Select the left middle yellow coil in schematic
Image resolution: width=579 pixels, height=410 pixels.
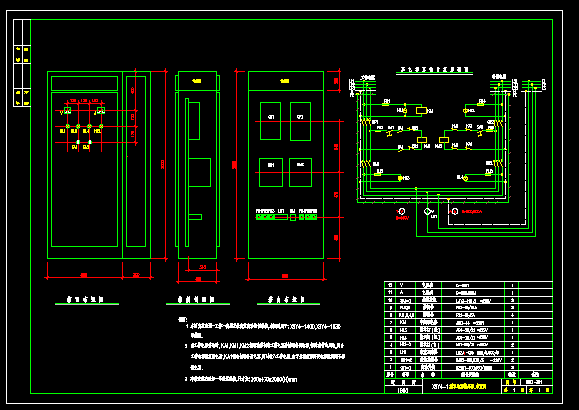tap(422, 140)
